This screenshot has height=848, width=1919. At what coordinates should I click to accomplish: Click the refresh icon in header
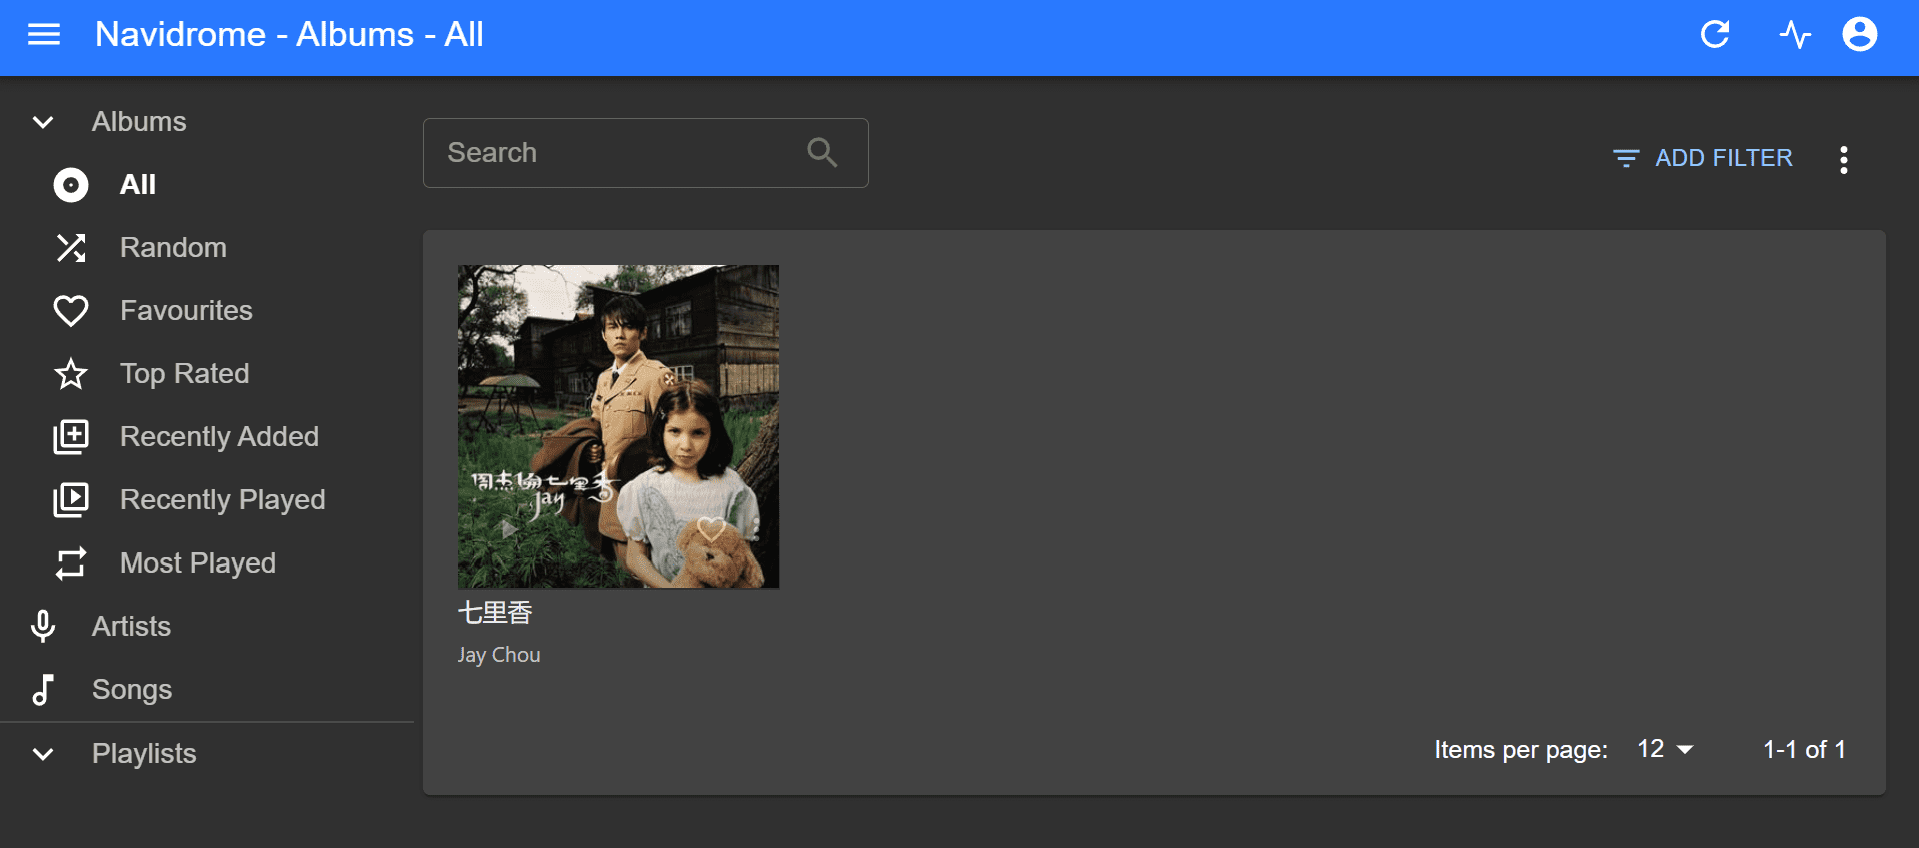point(1715,35)
